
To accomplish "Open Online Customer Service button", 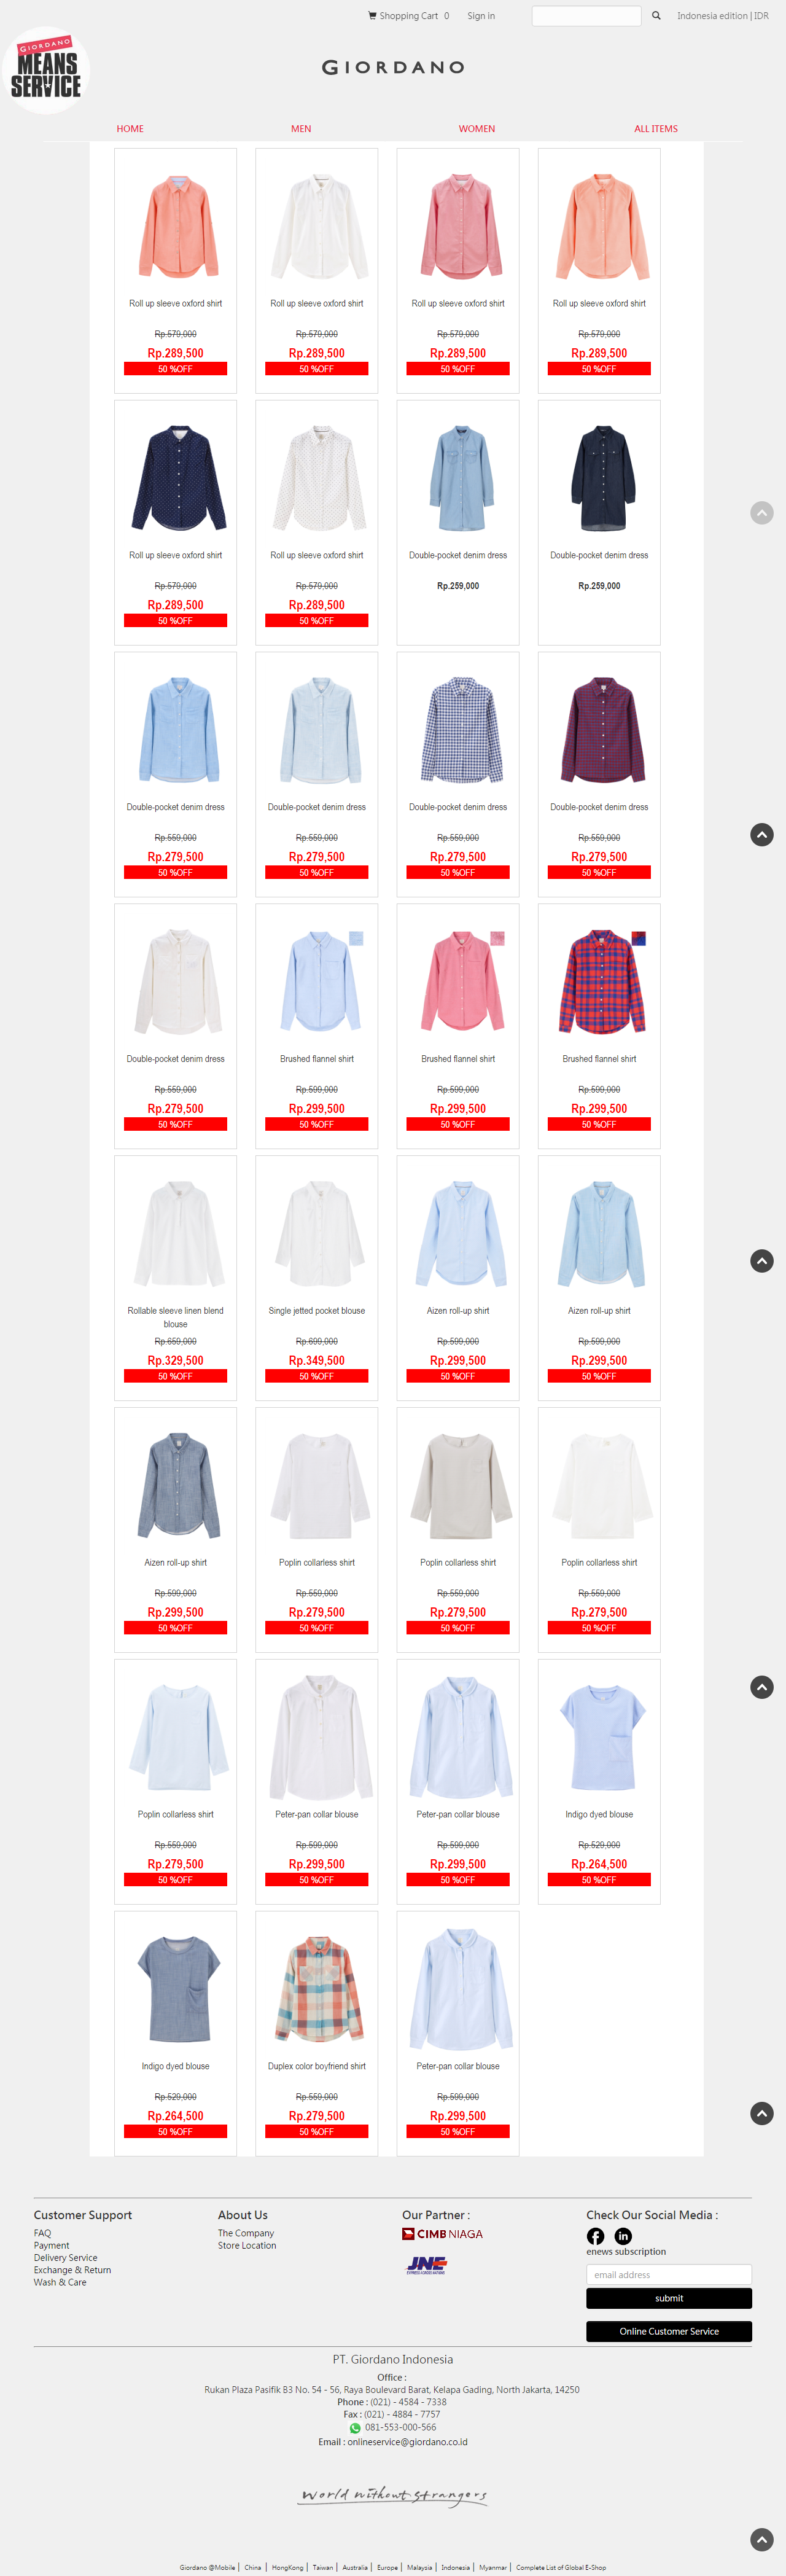I will 669,2331.
